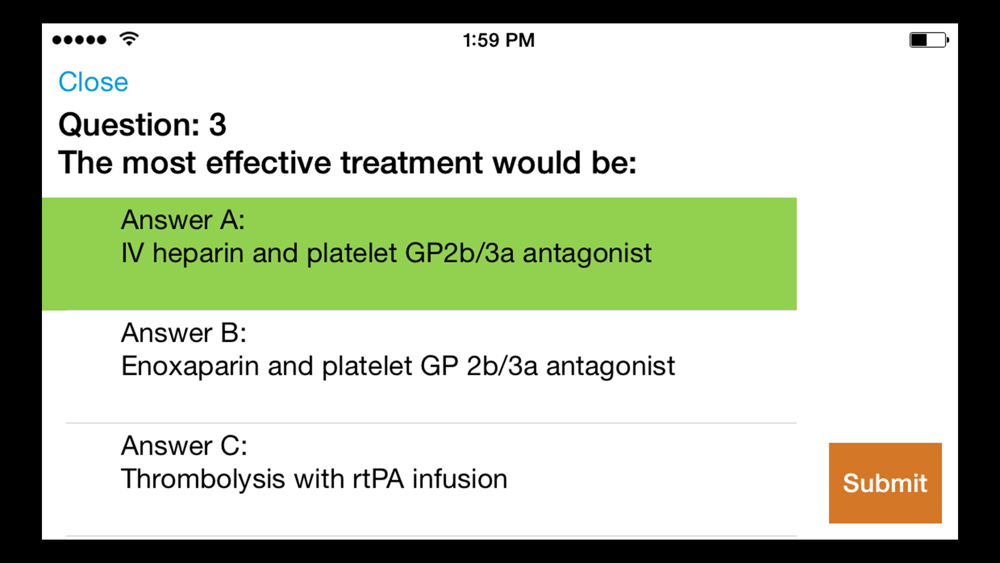Tap the cellular signal strength dots

tap(79, 40)
